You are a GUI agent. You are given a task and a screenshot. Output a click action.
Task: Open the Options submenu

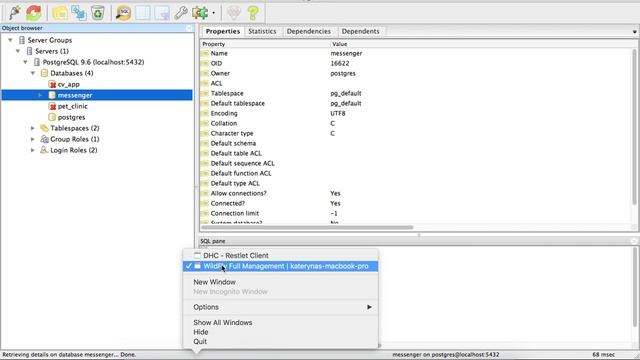[x=280, y=307]
